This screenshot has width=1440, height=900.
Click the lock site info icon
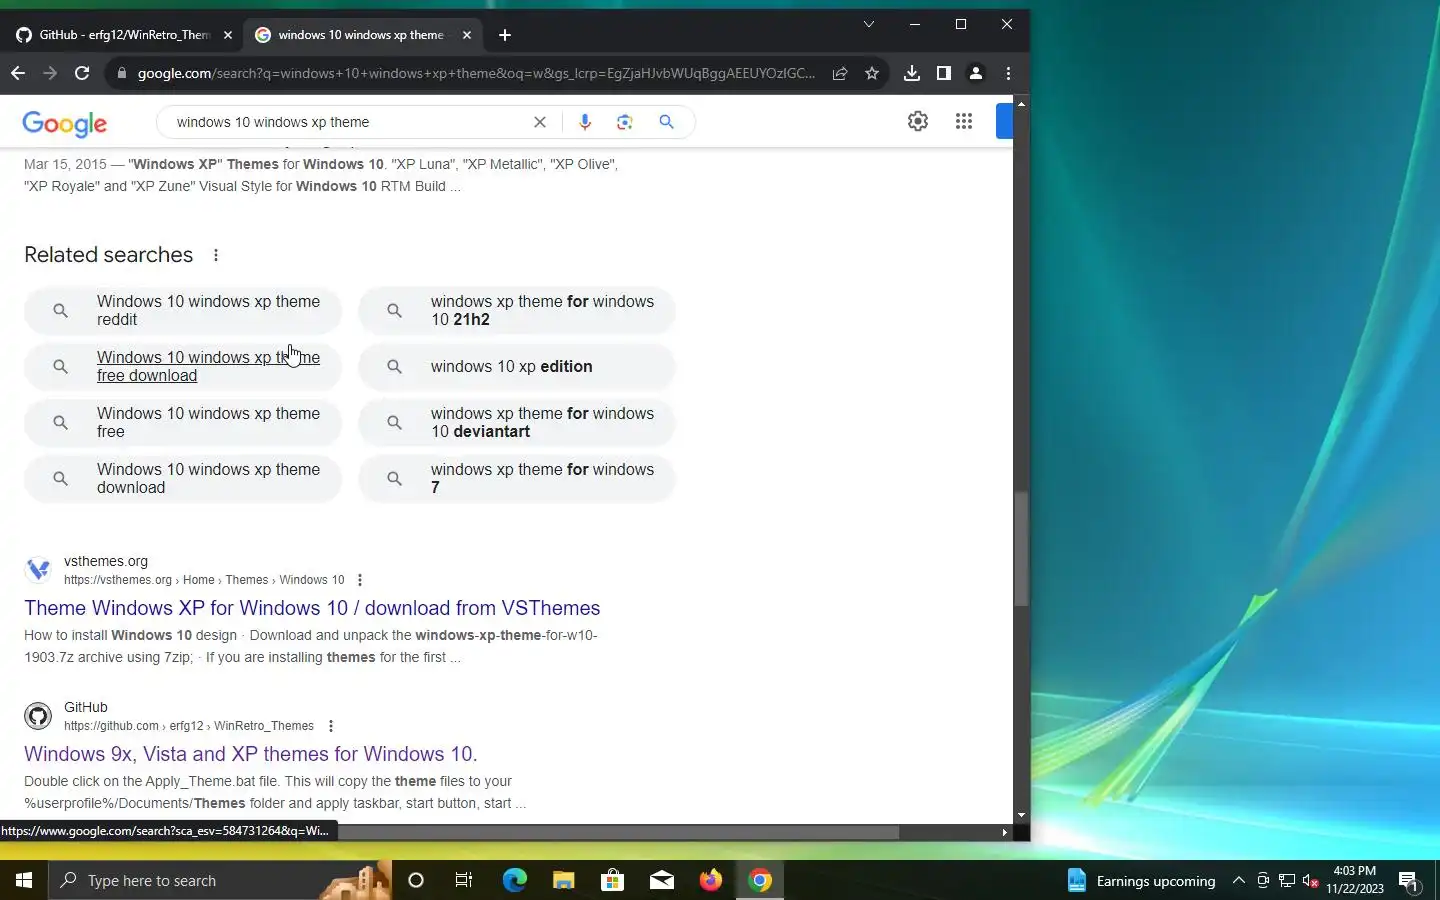click(x=122, y=73)
